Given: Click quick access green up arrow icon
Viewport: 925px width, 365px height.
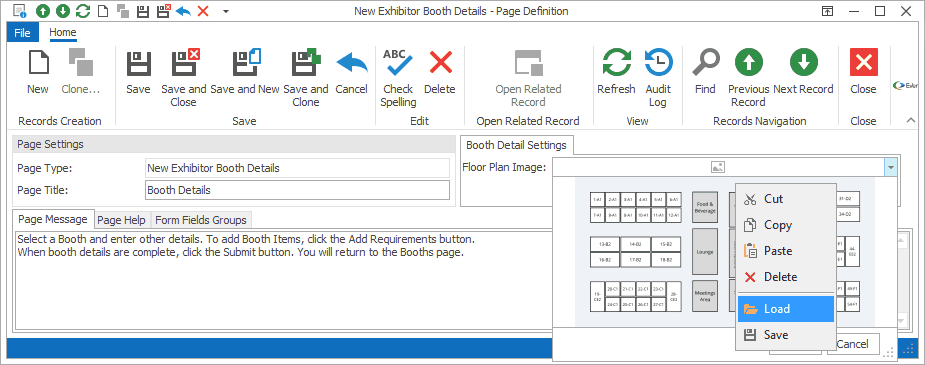Looking at the screenshot, I should click(43, 11).
